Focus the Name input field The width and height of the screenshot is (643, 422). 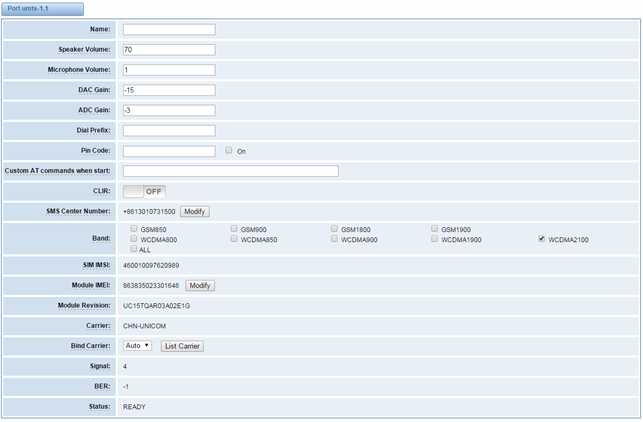pos(169,30)
